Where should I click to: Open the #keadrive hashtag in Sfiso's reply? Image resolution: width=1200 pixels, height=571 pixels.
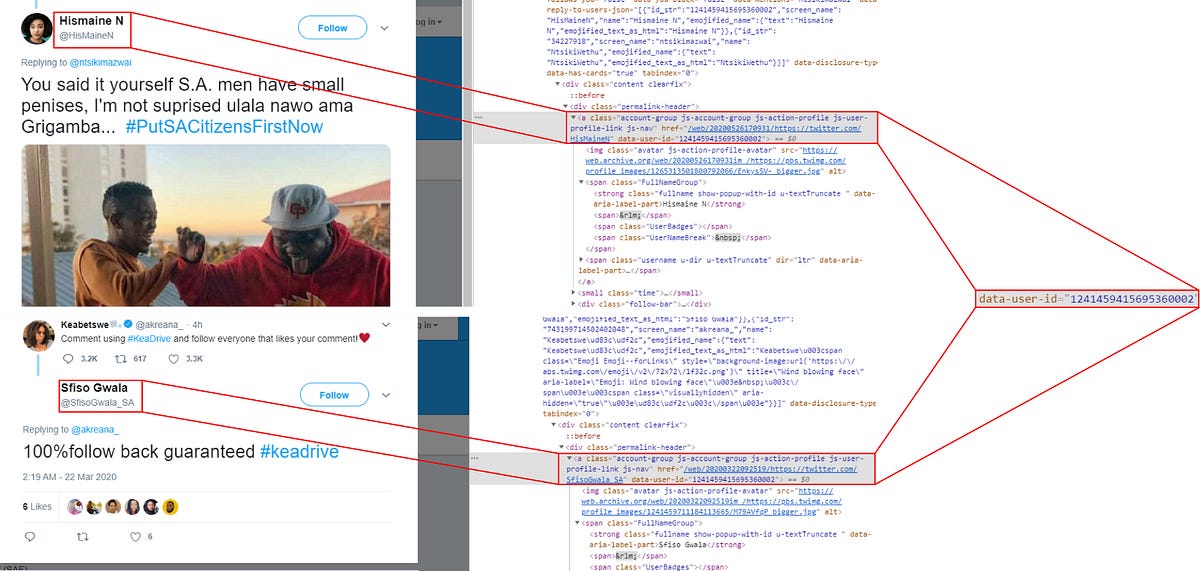[299, 452]
